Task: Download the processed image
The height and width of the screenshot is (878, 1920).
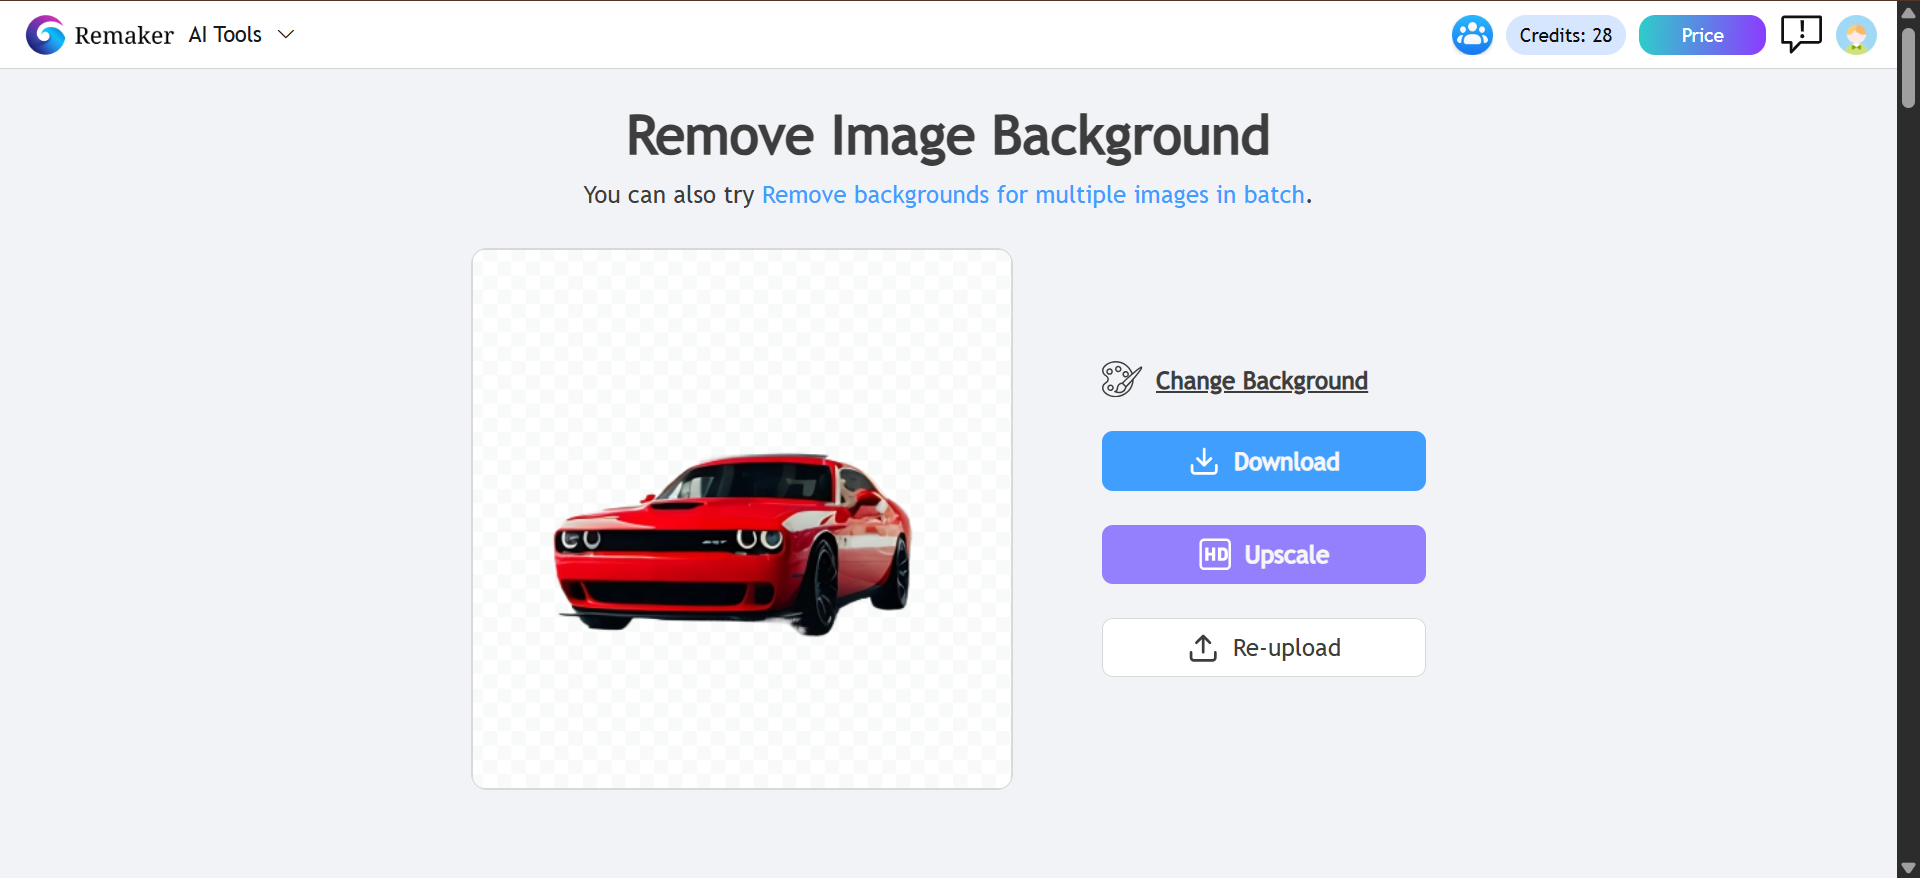Action: click(x=1264, y=461)
